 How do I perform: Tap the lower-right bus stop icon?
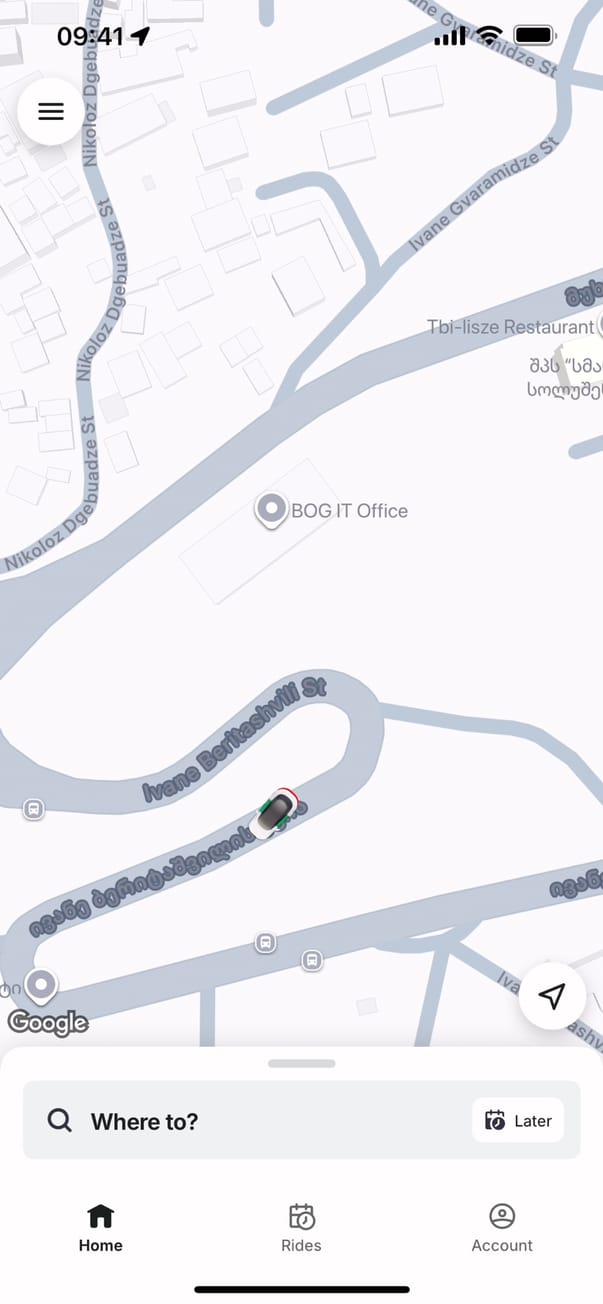coord(312,961)
